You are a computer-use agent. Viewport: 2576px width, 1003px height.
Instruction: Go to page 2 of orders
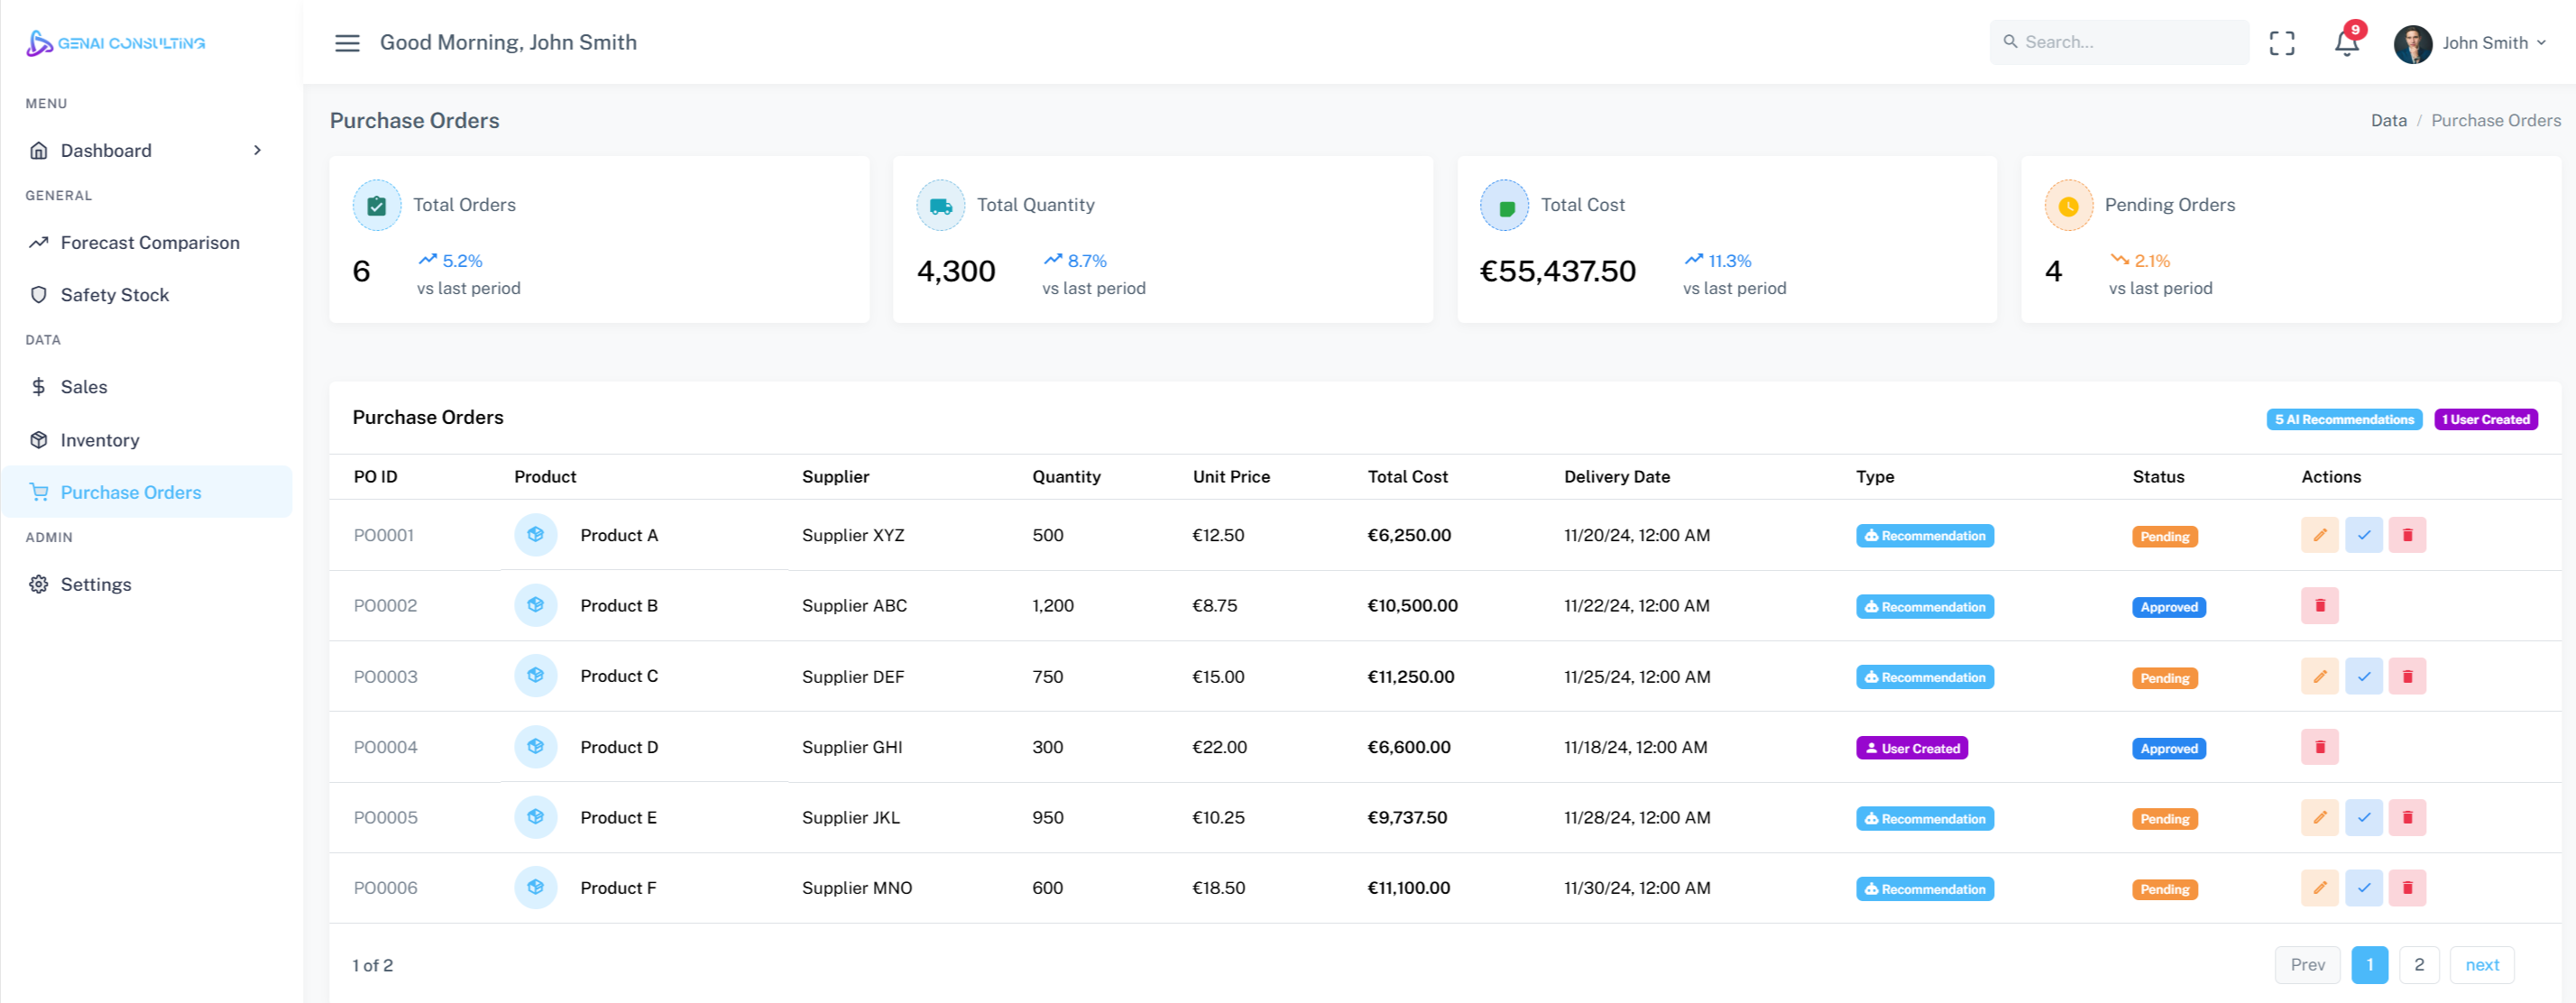[2418, 964]
